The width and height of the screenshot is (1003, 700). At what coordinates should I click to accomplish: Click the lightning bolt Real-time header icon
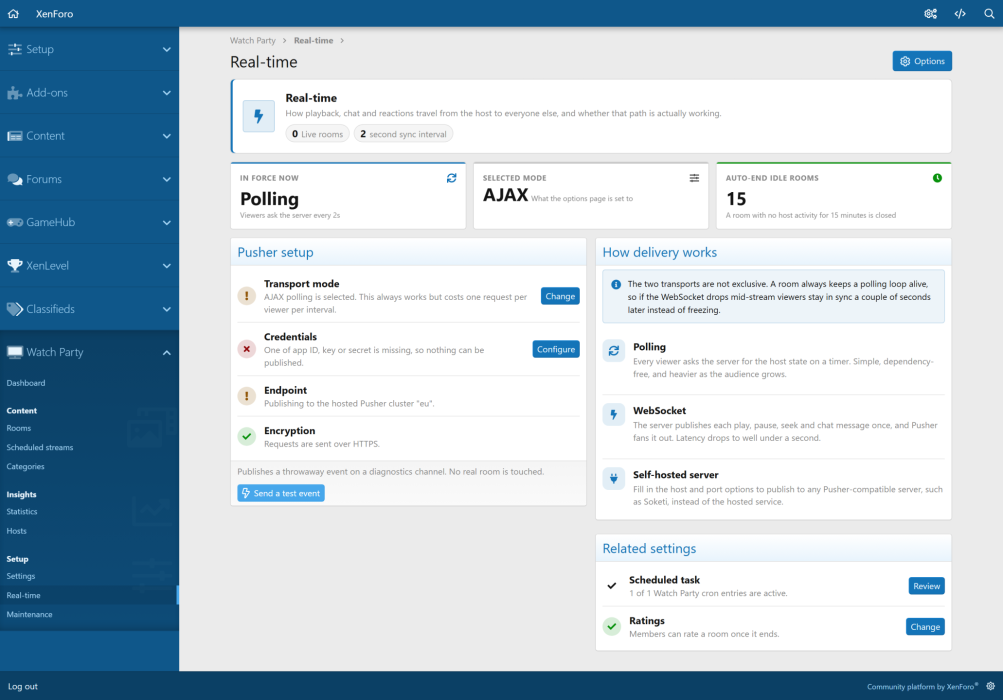pyautogui.click(x=258, y=116)
